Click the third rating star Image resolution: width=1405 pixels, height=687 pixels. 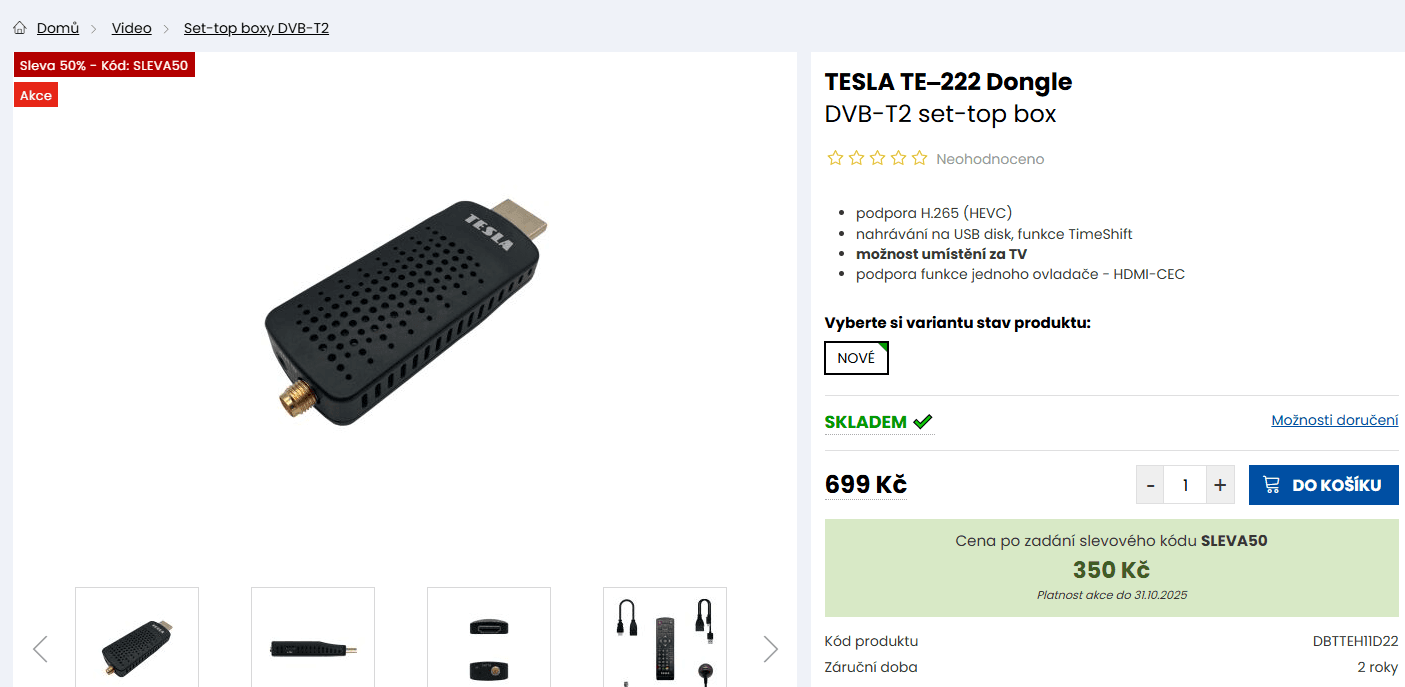(x=877, y=158)
